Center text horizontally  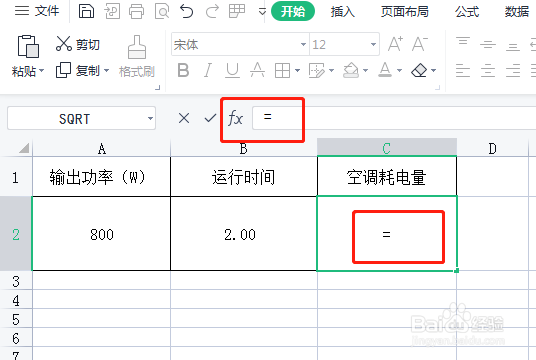[488, 70]
